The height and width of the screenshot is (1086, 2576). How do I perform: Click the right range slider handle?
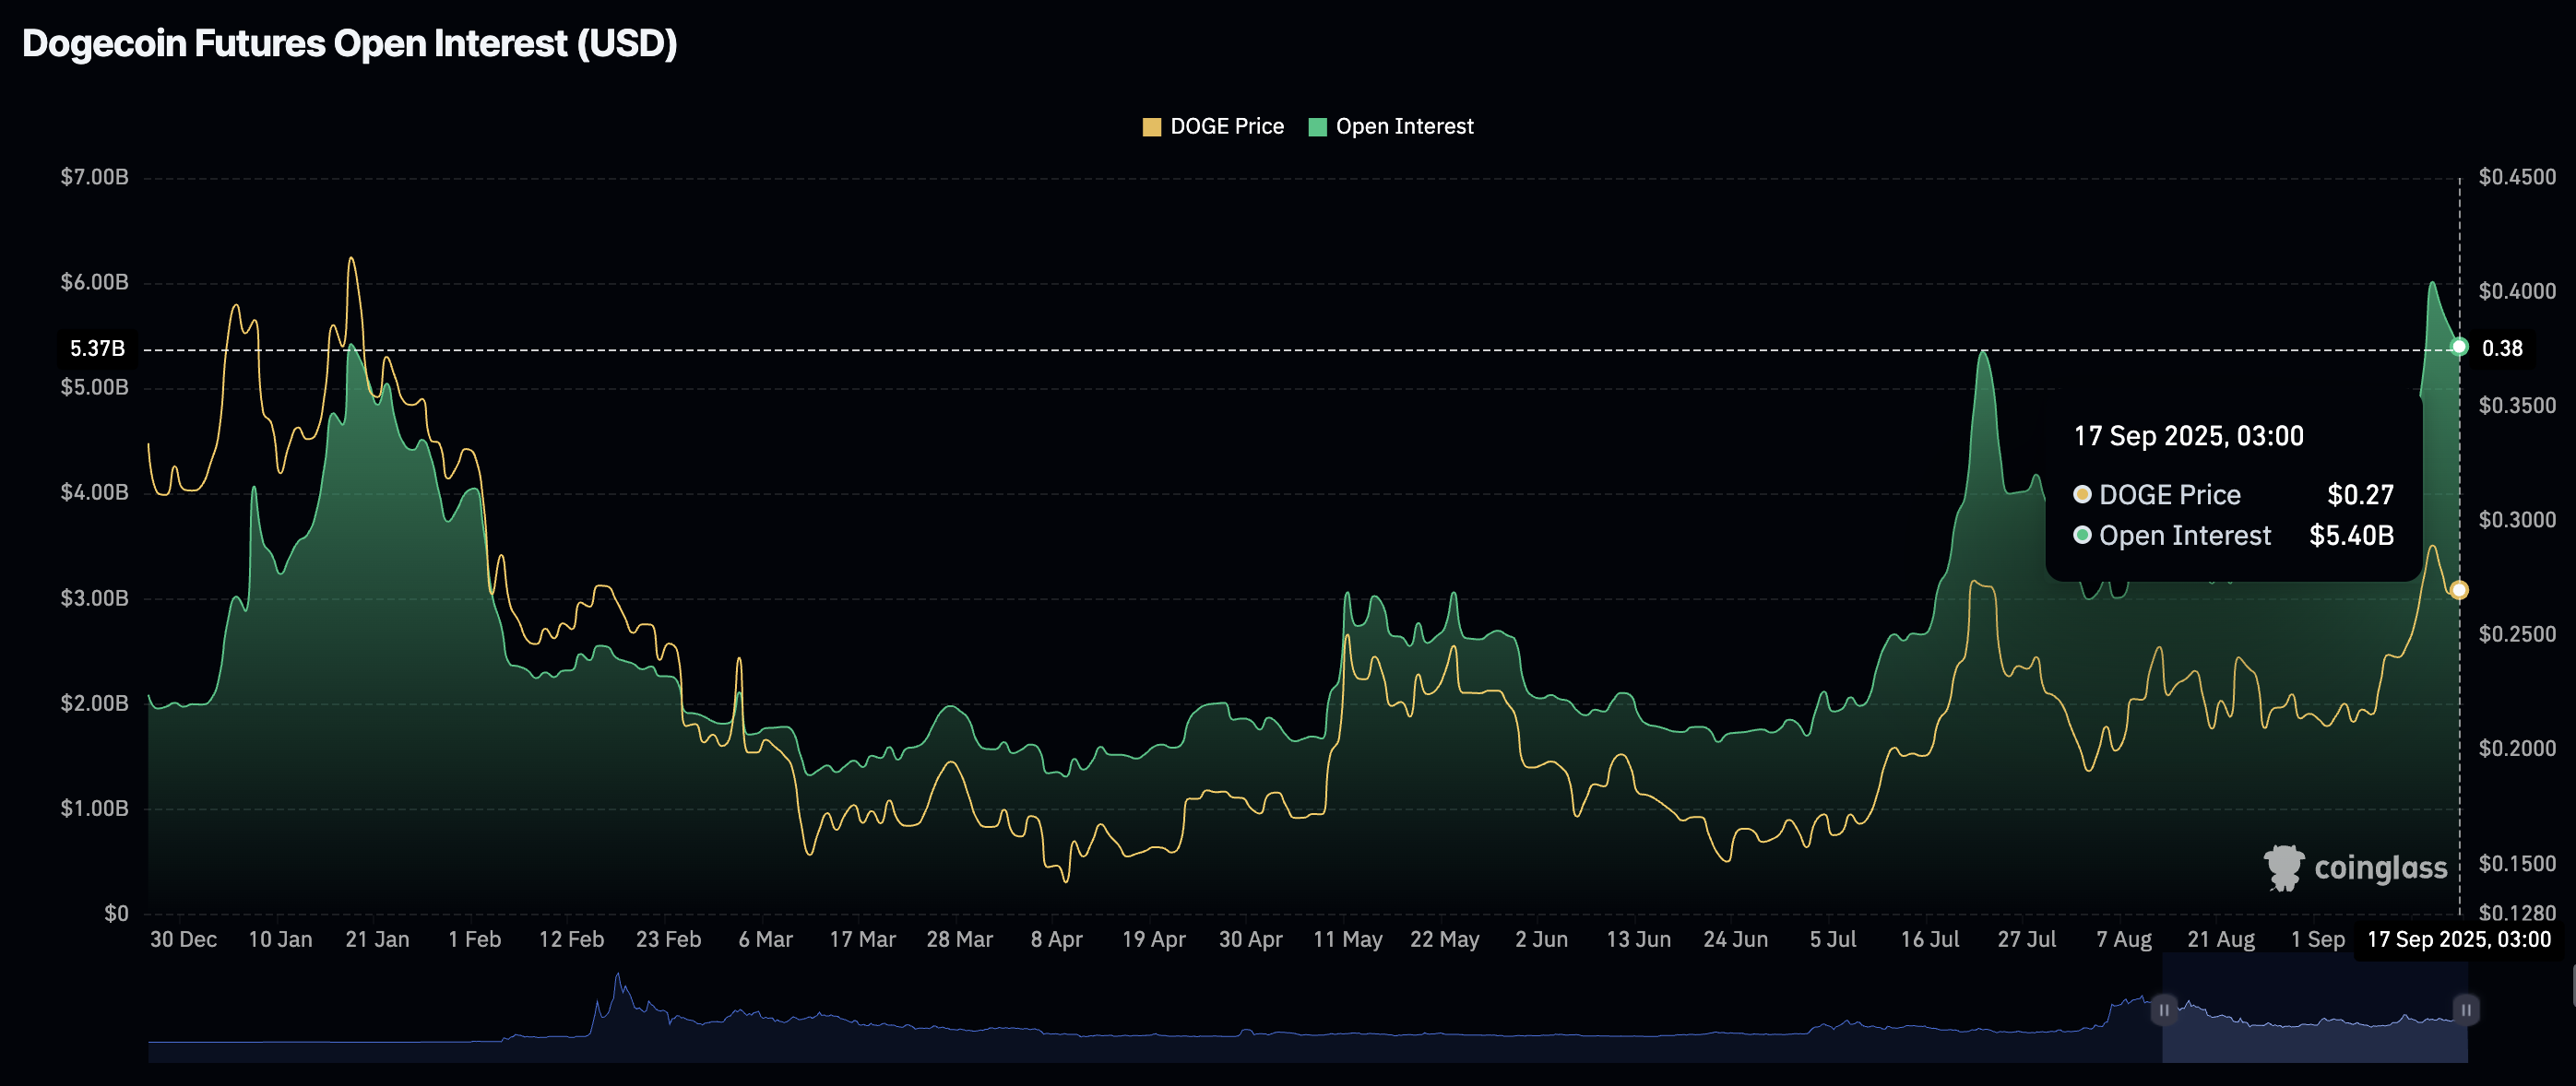[x=2466, y=1009]
